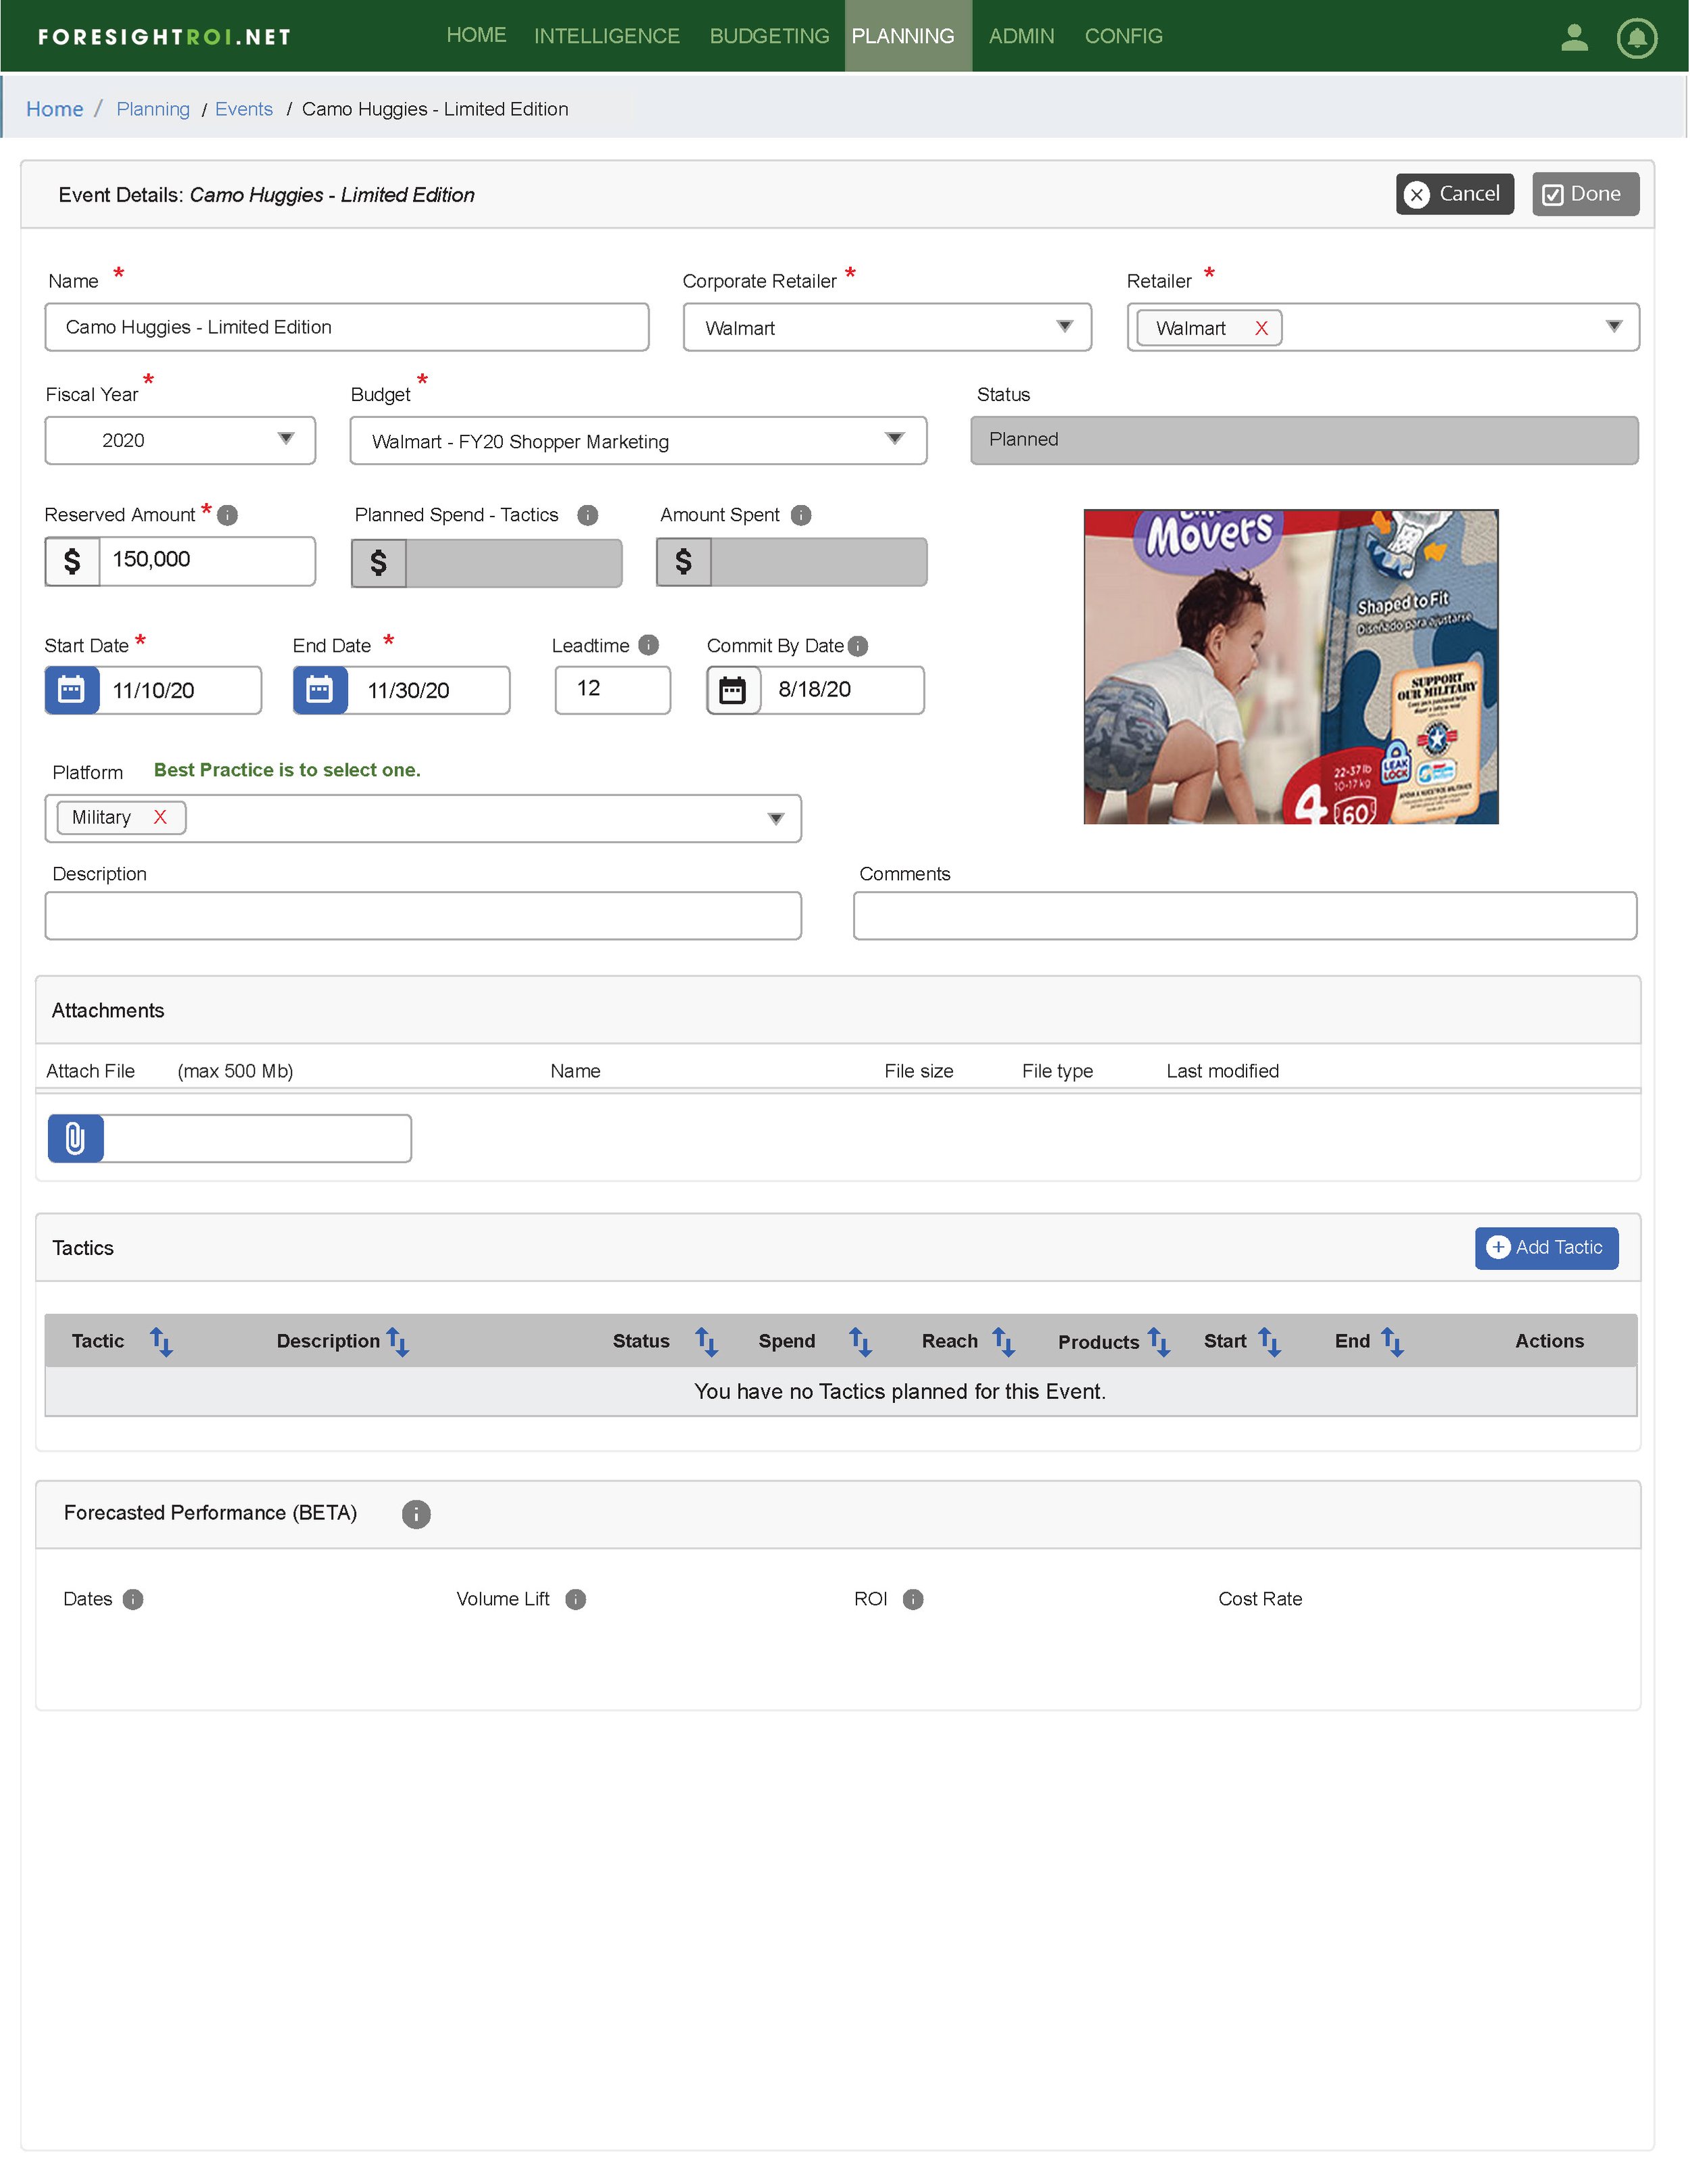Viewport: 1690px width, 2184px height.
Task: Click the paperclip attach file icon
Action: (x=76, y=1138)
